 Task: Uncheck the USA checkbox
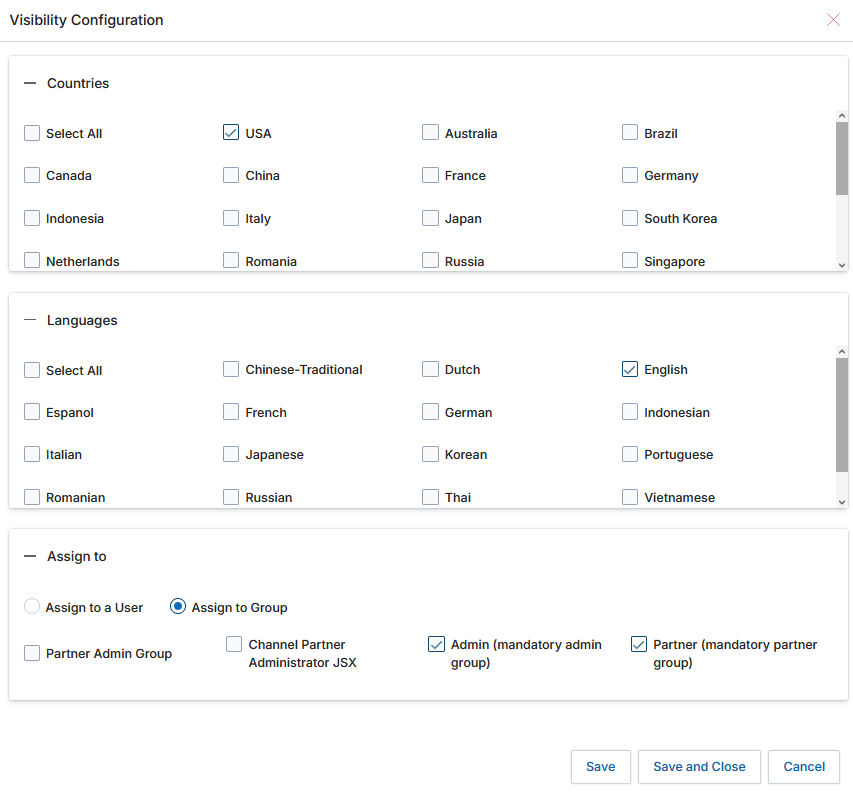[231, 132]
